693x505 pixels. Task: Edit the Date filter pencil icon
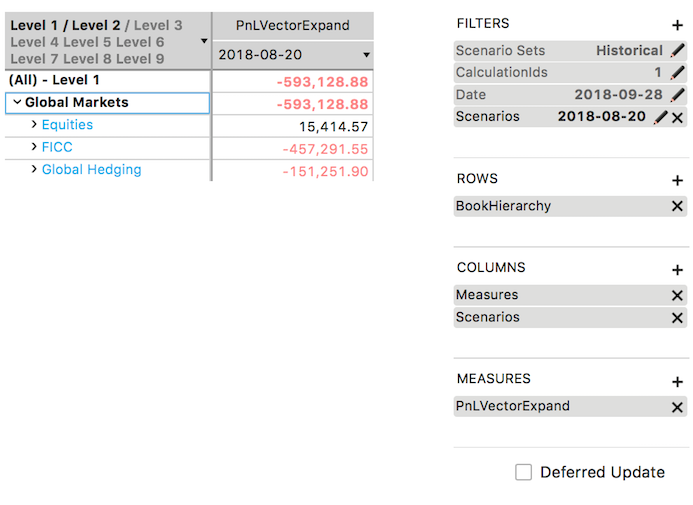[677, 95]
